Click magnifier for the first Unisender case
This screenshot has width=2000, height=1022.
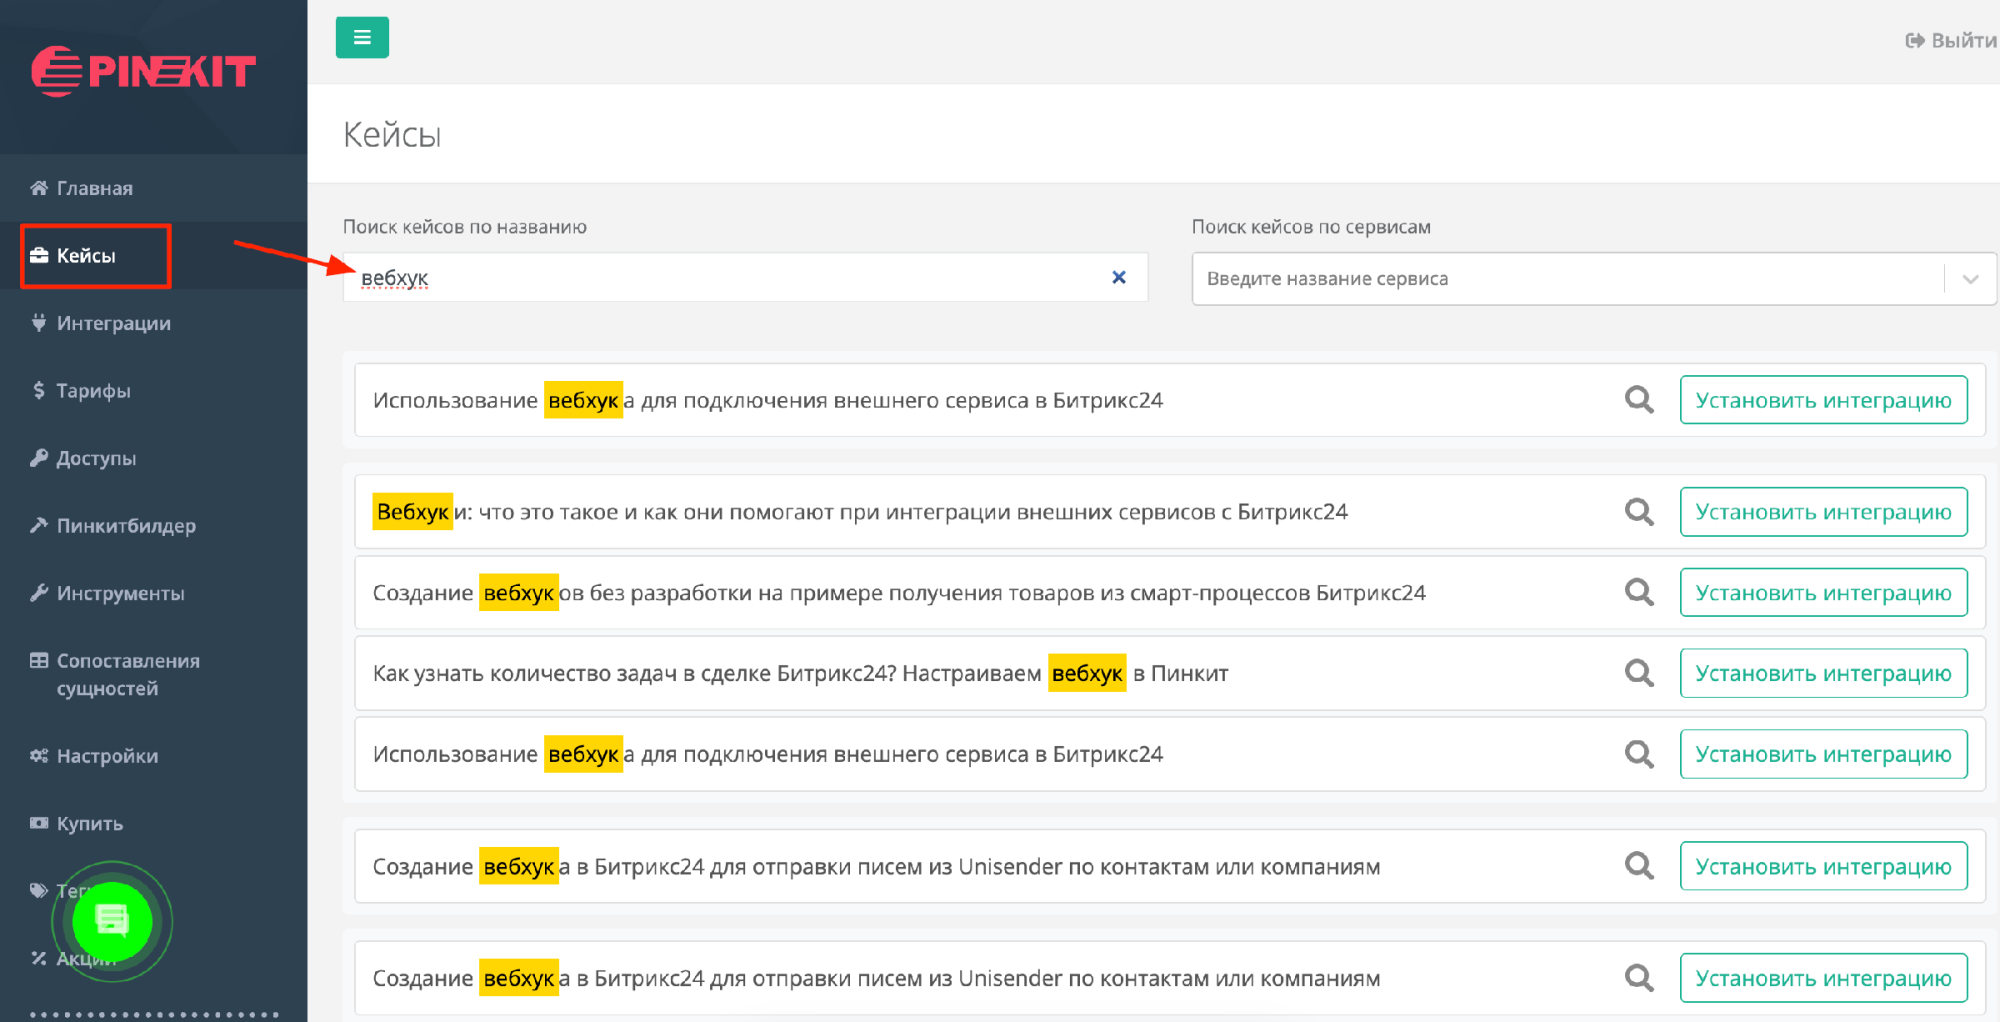coord(1639,866)
